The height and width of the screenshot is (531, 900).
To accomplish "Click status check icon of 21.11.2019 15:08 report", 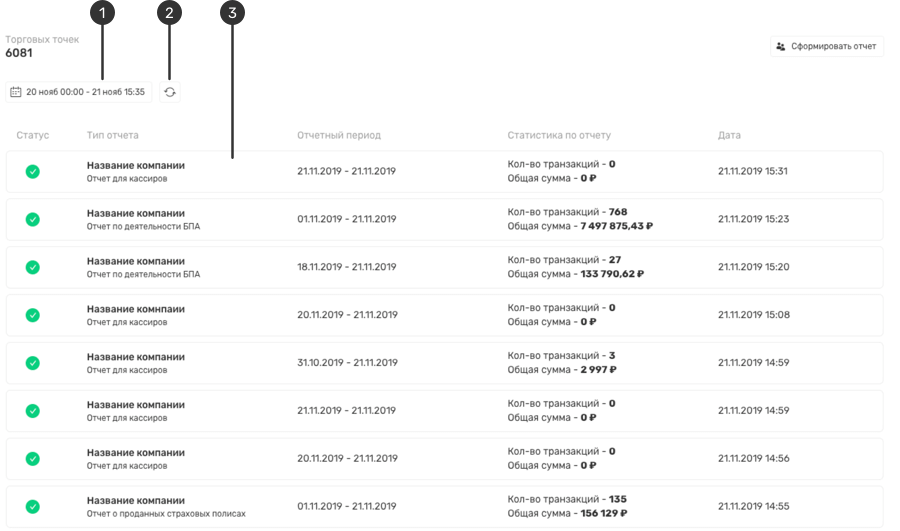I will [x=33, y=315].
